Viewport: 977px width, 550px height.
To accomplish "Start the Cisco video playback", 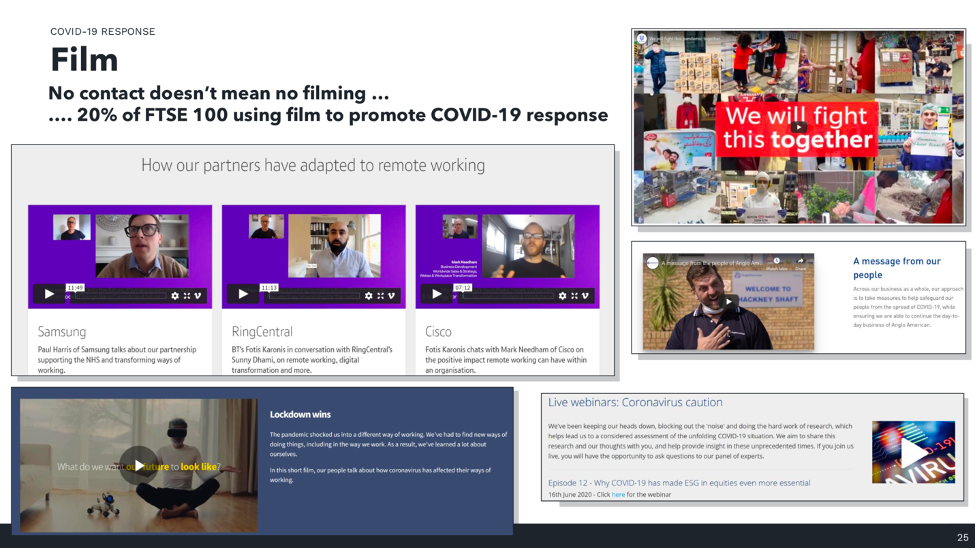I will [436, 294].
